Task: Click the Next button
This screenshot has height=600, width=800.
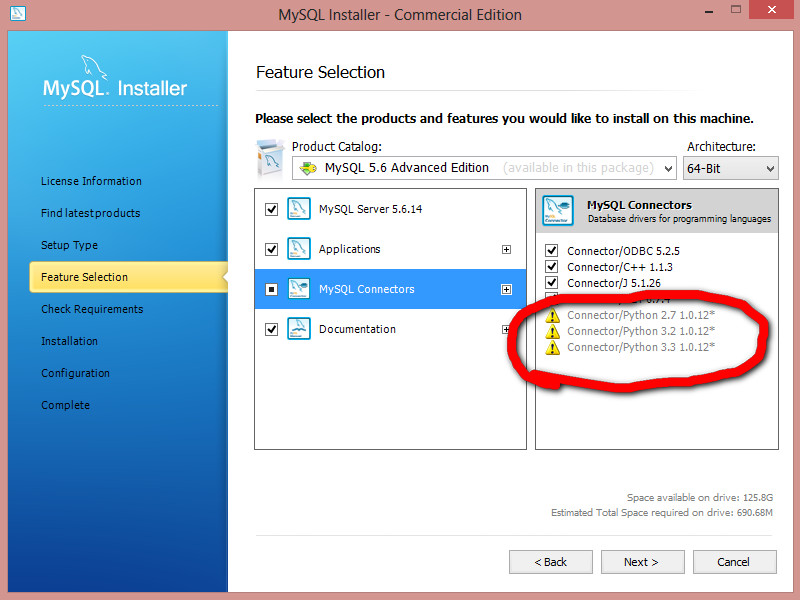Action: point(643,562)
